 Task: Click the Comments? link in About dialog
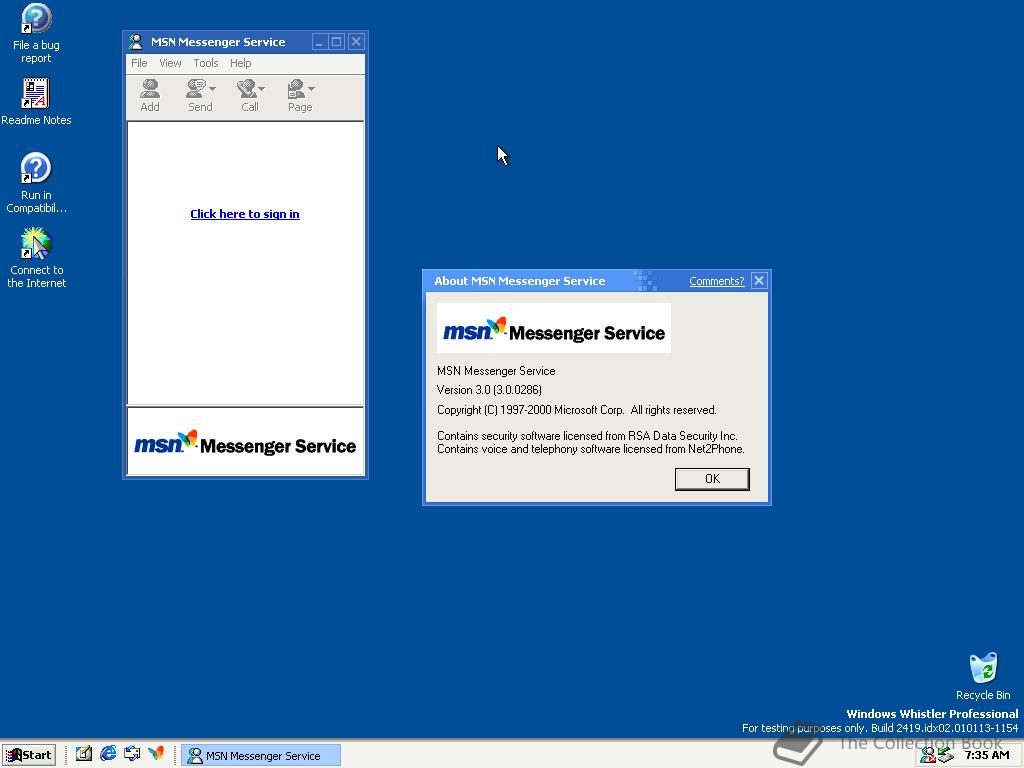pos(716,281)
